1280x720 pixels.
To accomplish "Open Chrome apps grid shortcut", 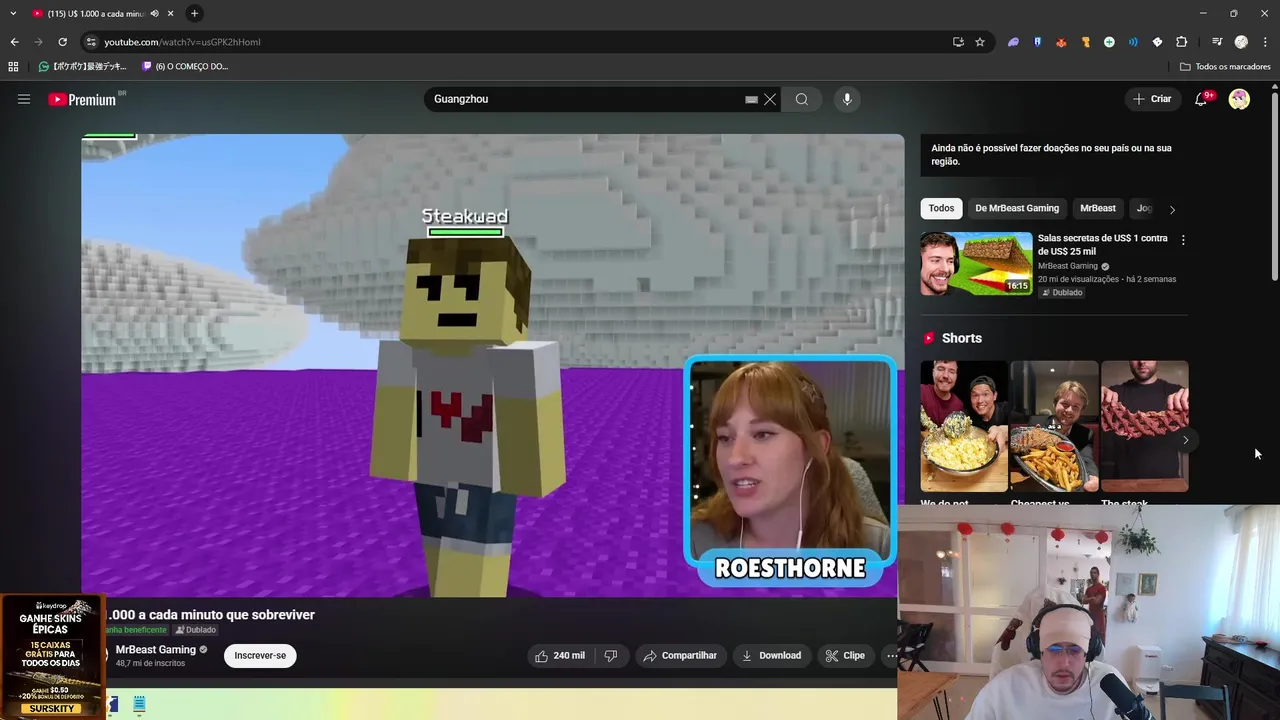I will click(13, 66).
